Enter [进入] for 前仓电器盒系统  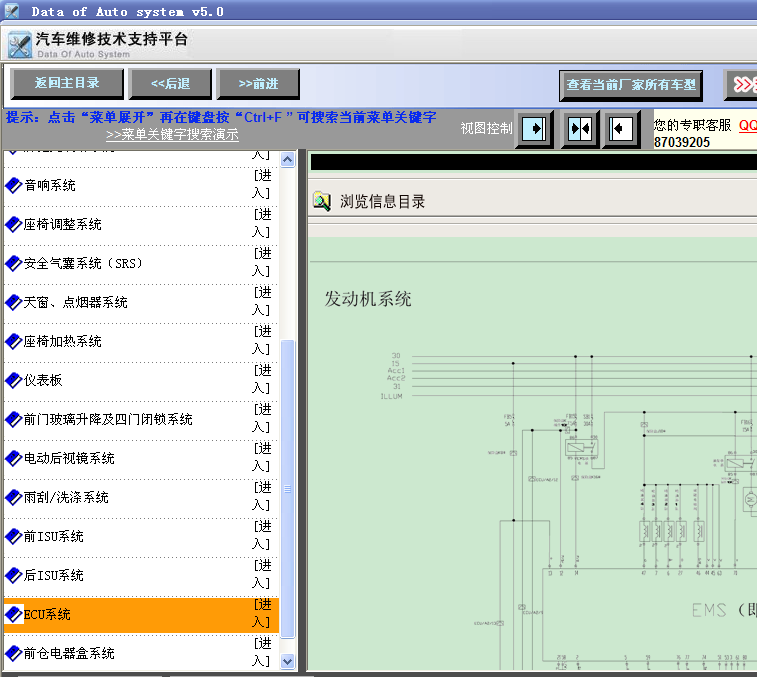pos(262,653)
